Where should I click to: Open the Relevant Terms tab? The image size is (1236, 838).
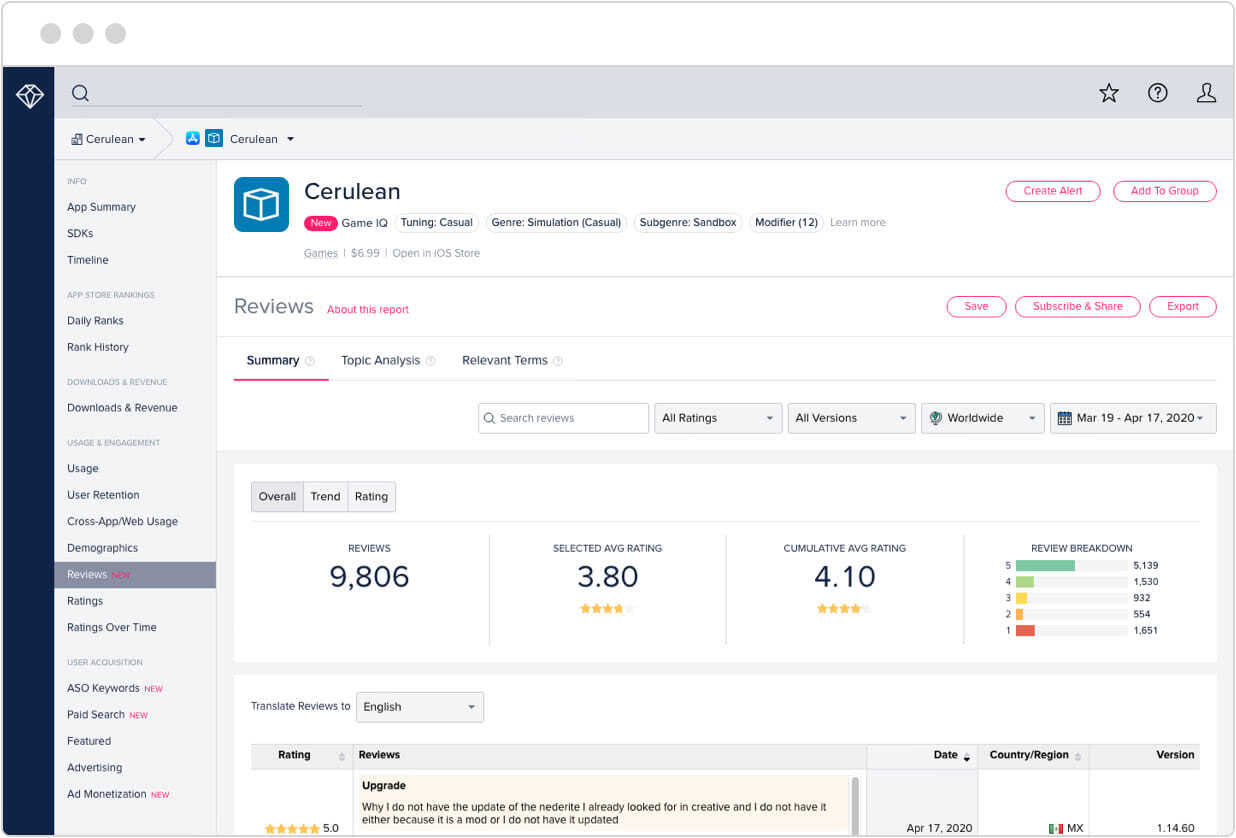point(504,361)
